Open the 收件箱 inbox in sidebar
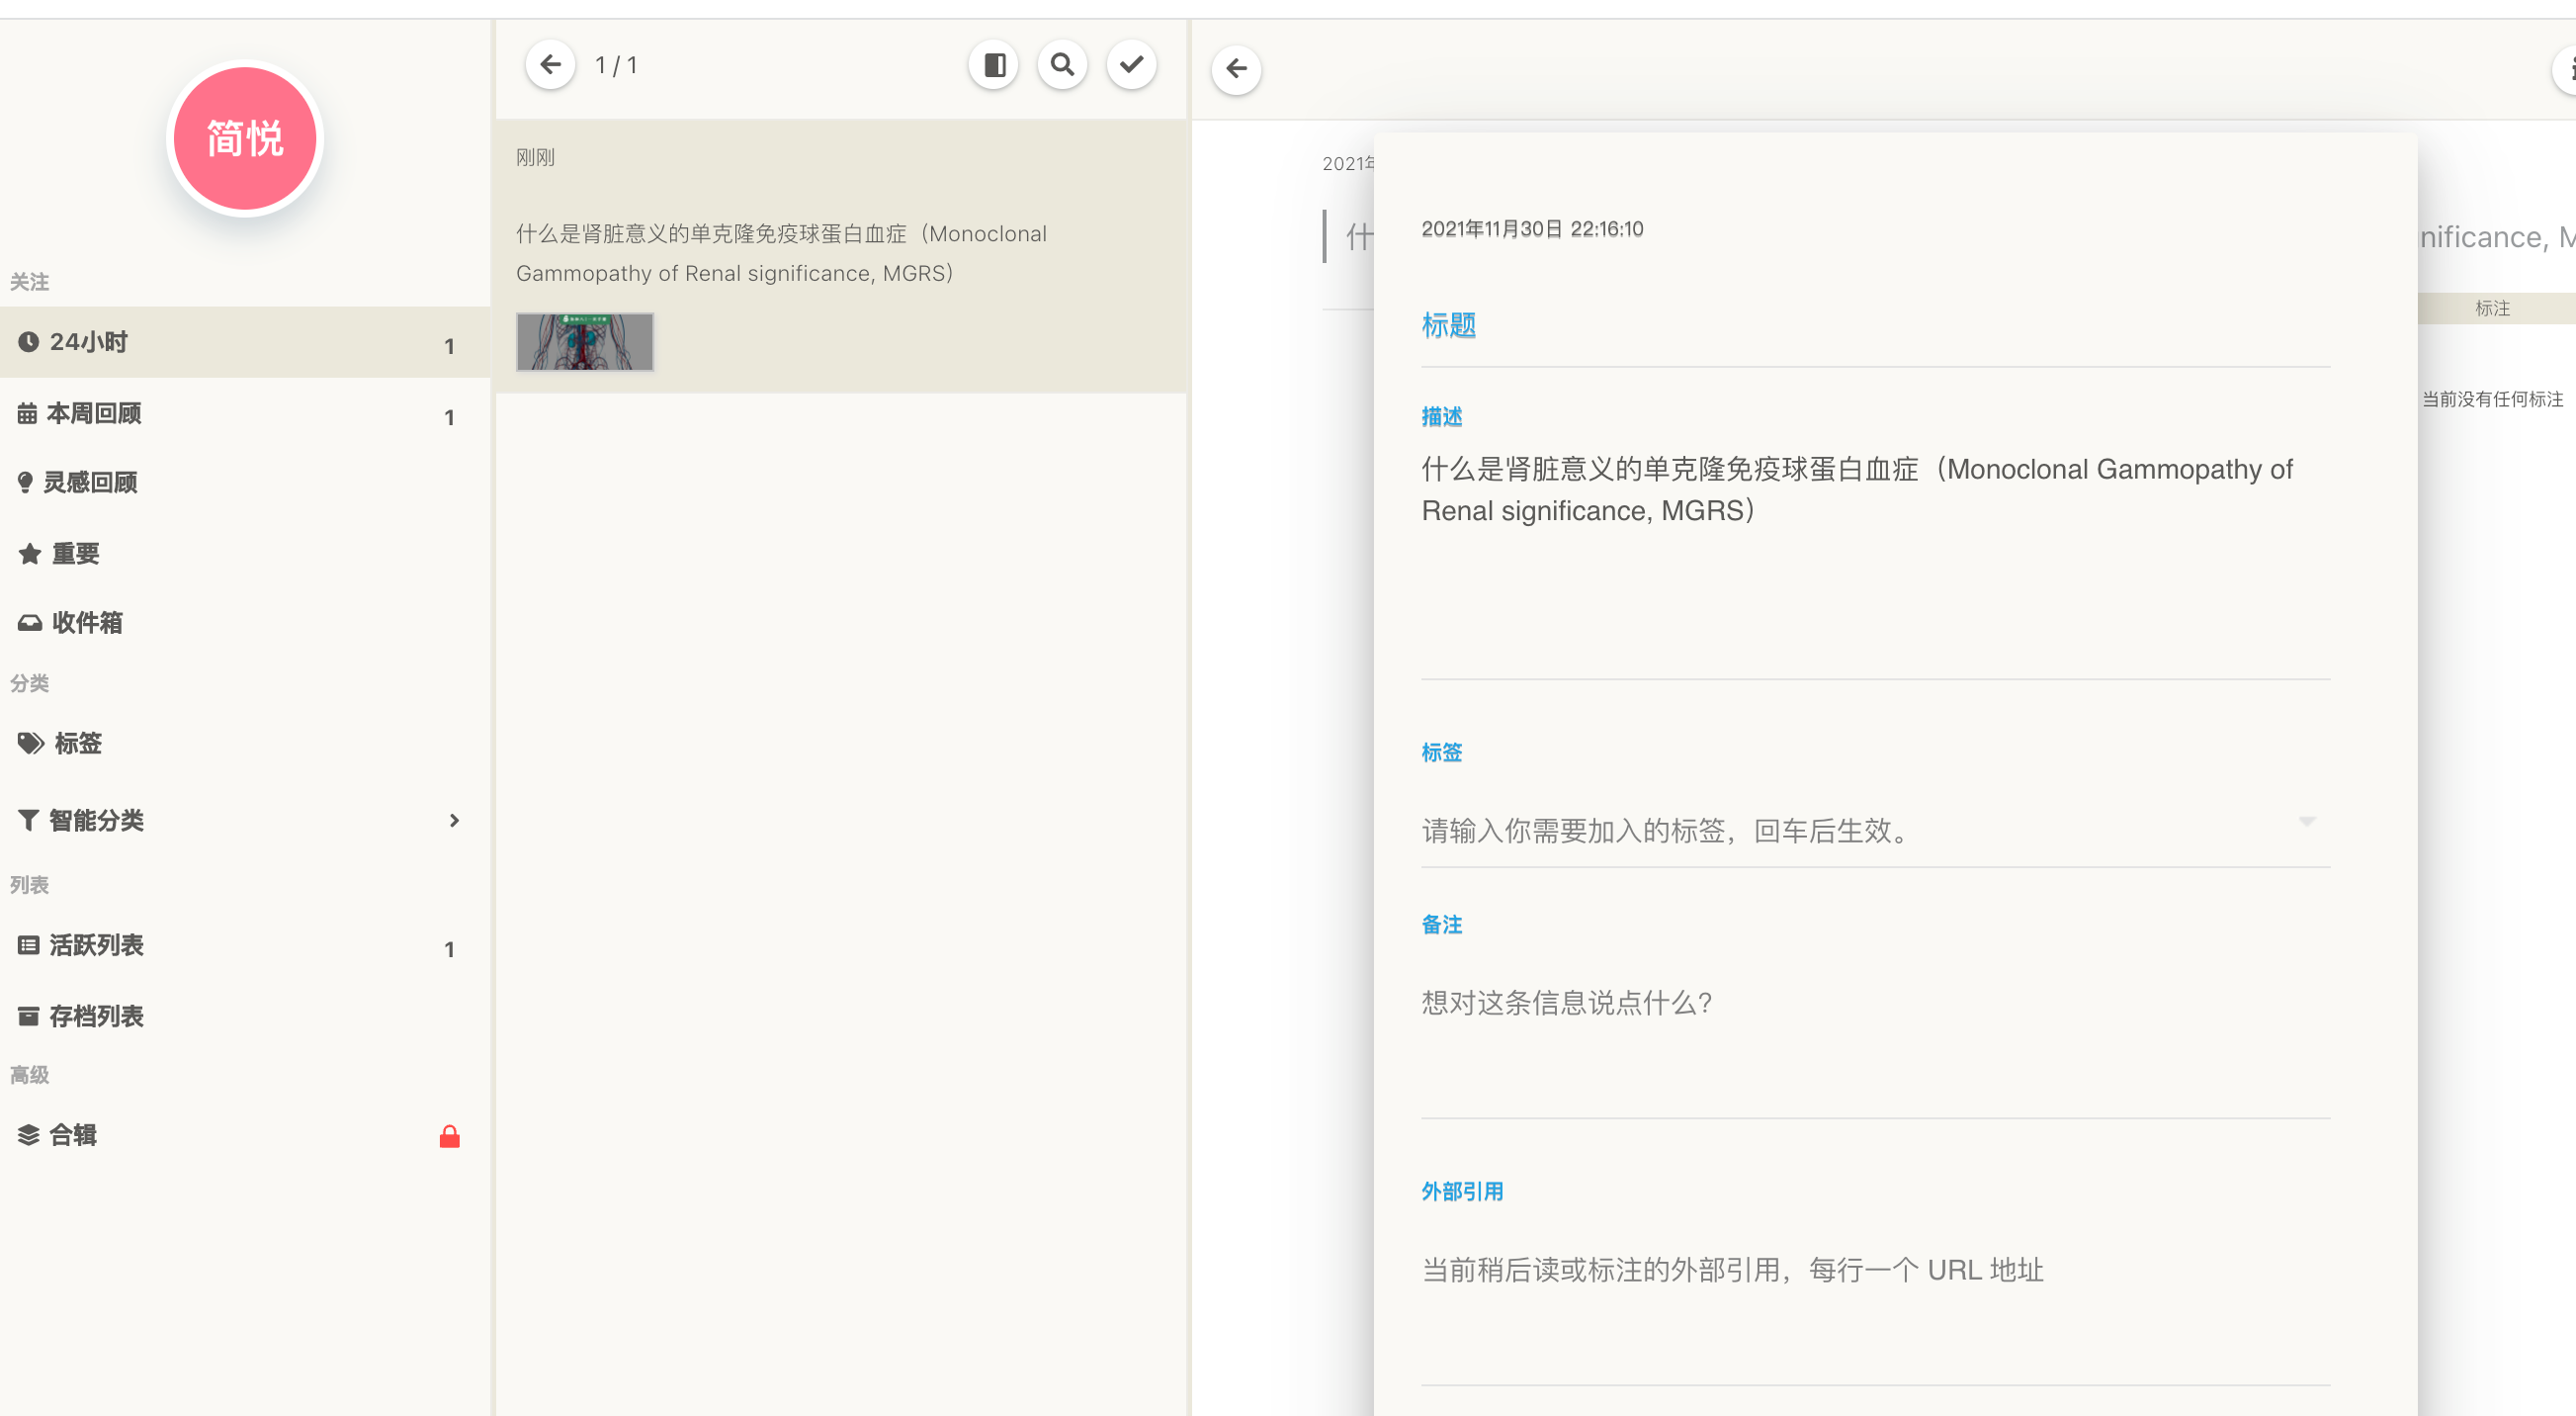The height and width of the screenshot is (1416, 2576). (88, 622)
